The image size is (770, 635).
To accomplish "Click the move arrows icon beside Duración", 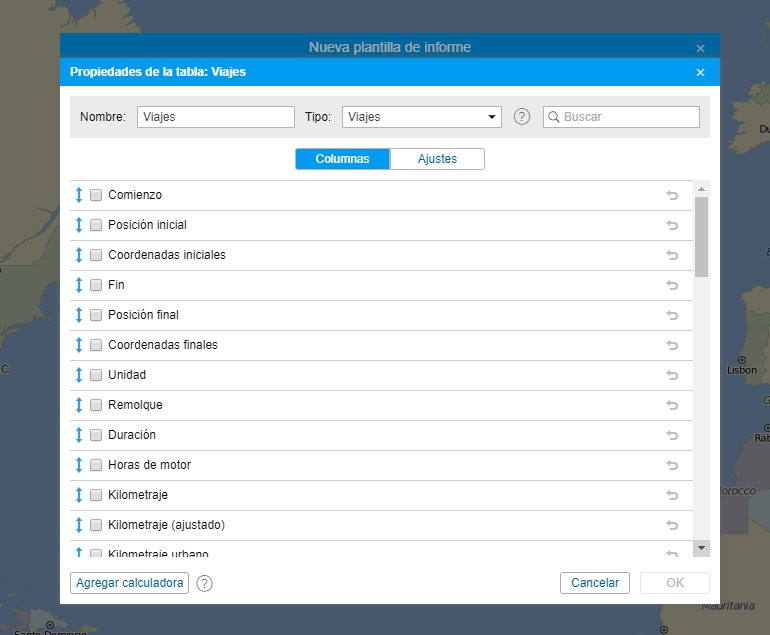I will coord(79,435).
